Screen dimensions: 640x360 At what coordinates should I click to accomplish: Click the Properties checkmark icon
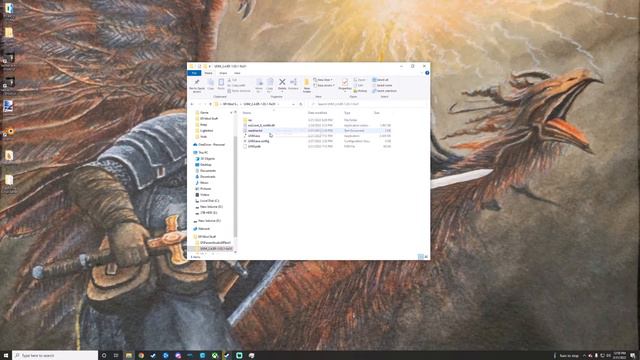click(344, 83)
